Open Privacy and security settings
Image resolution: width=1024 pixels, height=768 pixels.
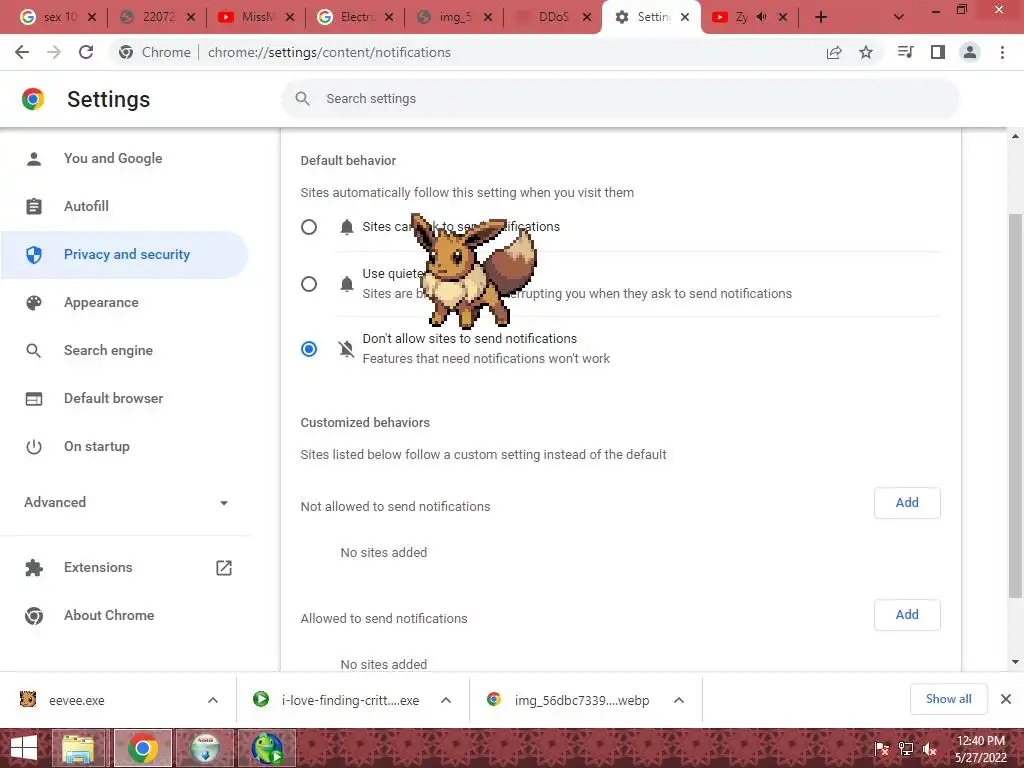tap(124, 255)
